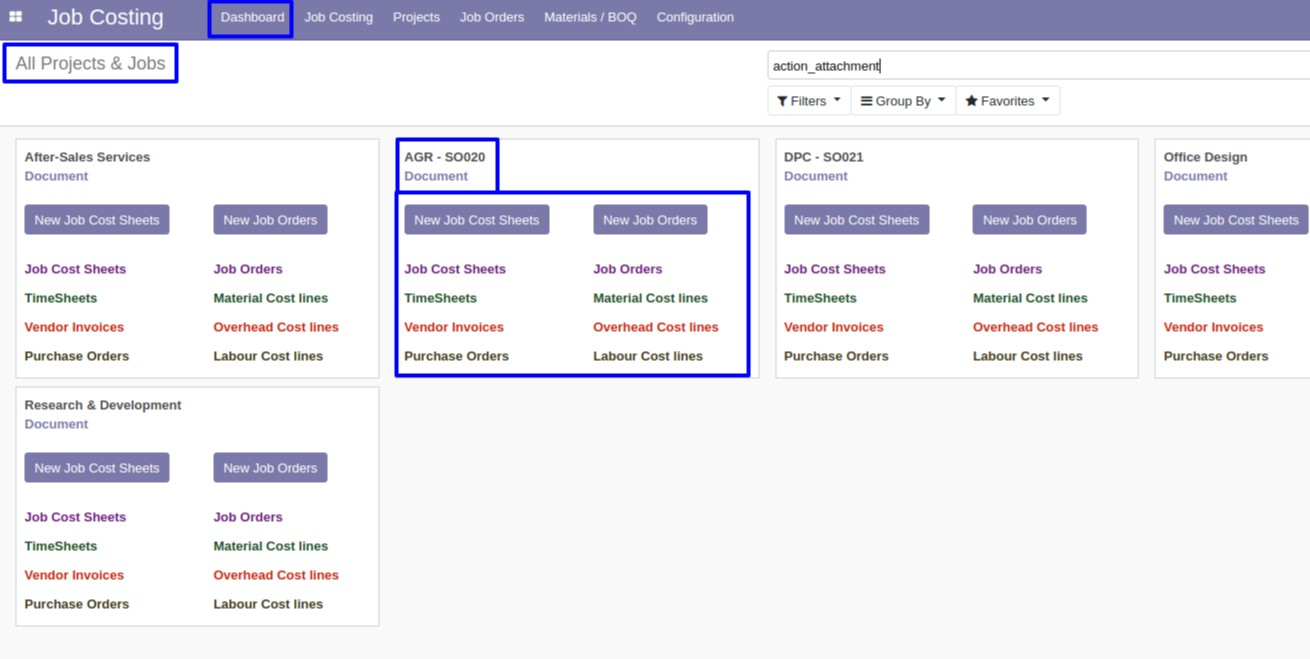Open Labour Cost lines in AGR - SO020 card

648,356
